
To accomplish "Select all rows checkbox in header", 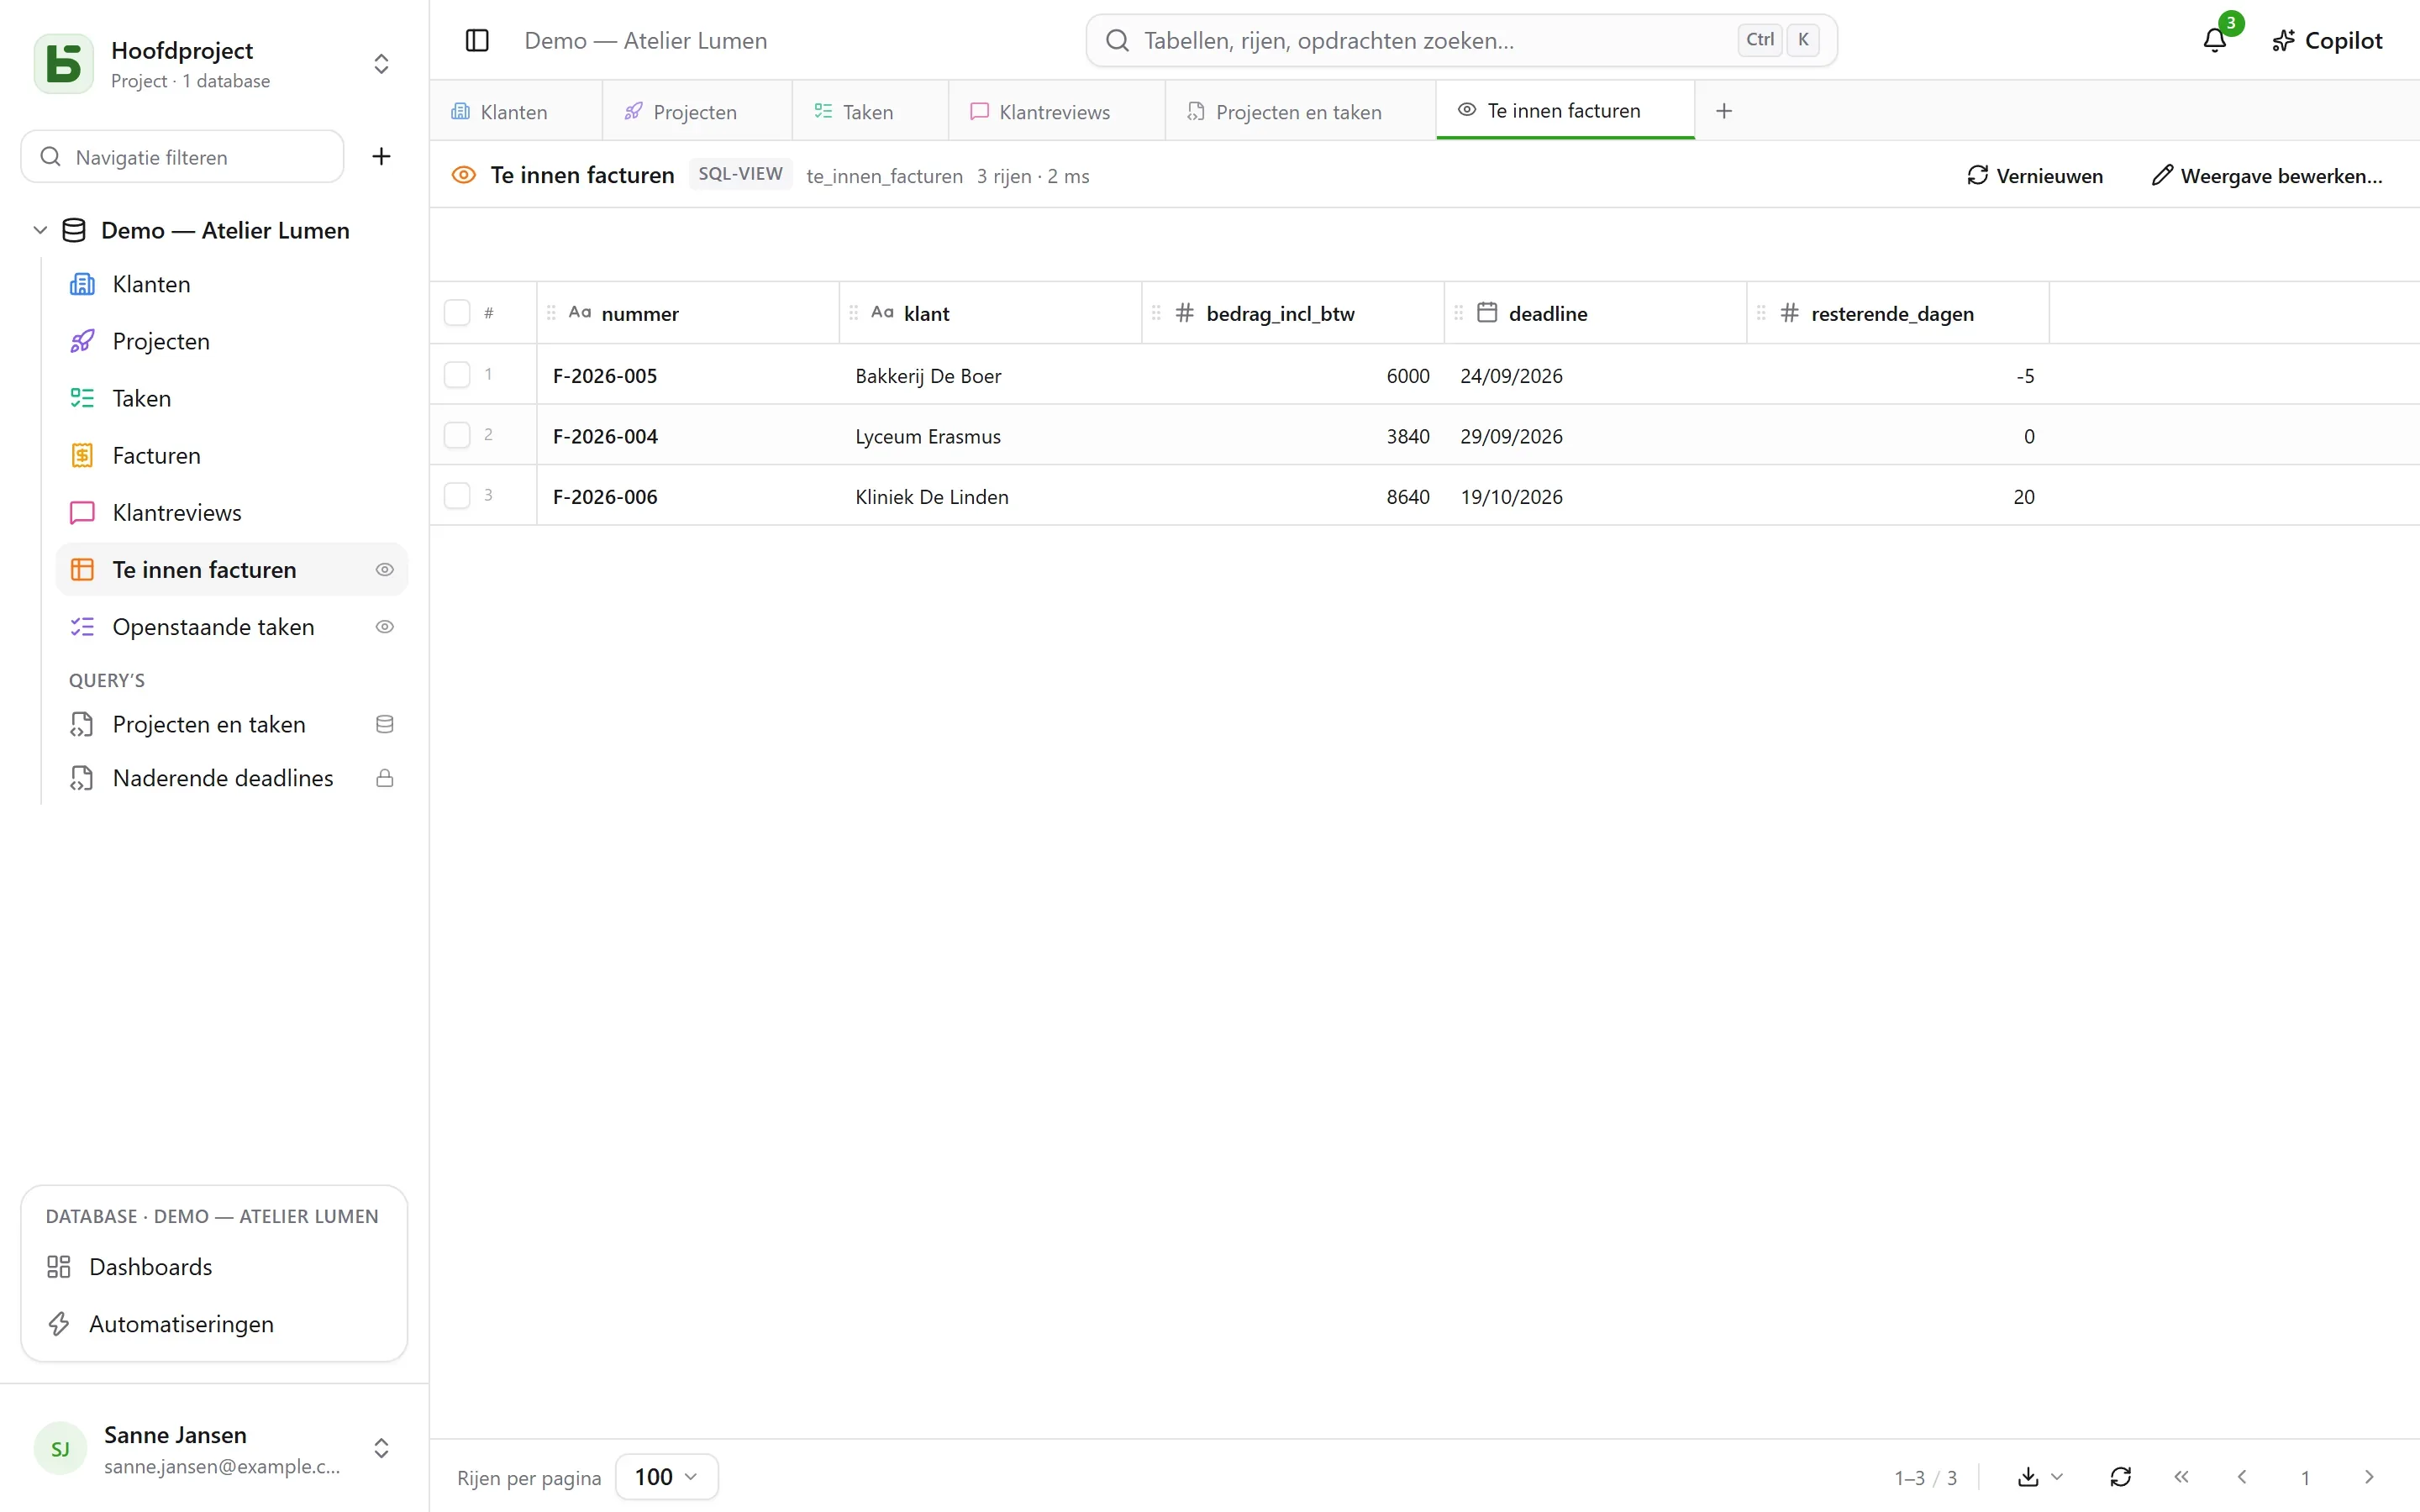I will click(x=457, y=313).
